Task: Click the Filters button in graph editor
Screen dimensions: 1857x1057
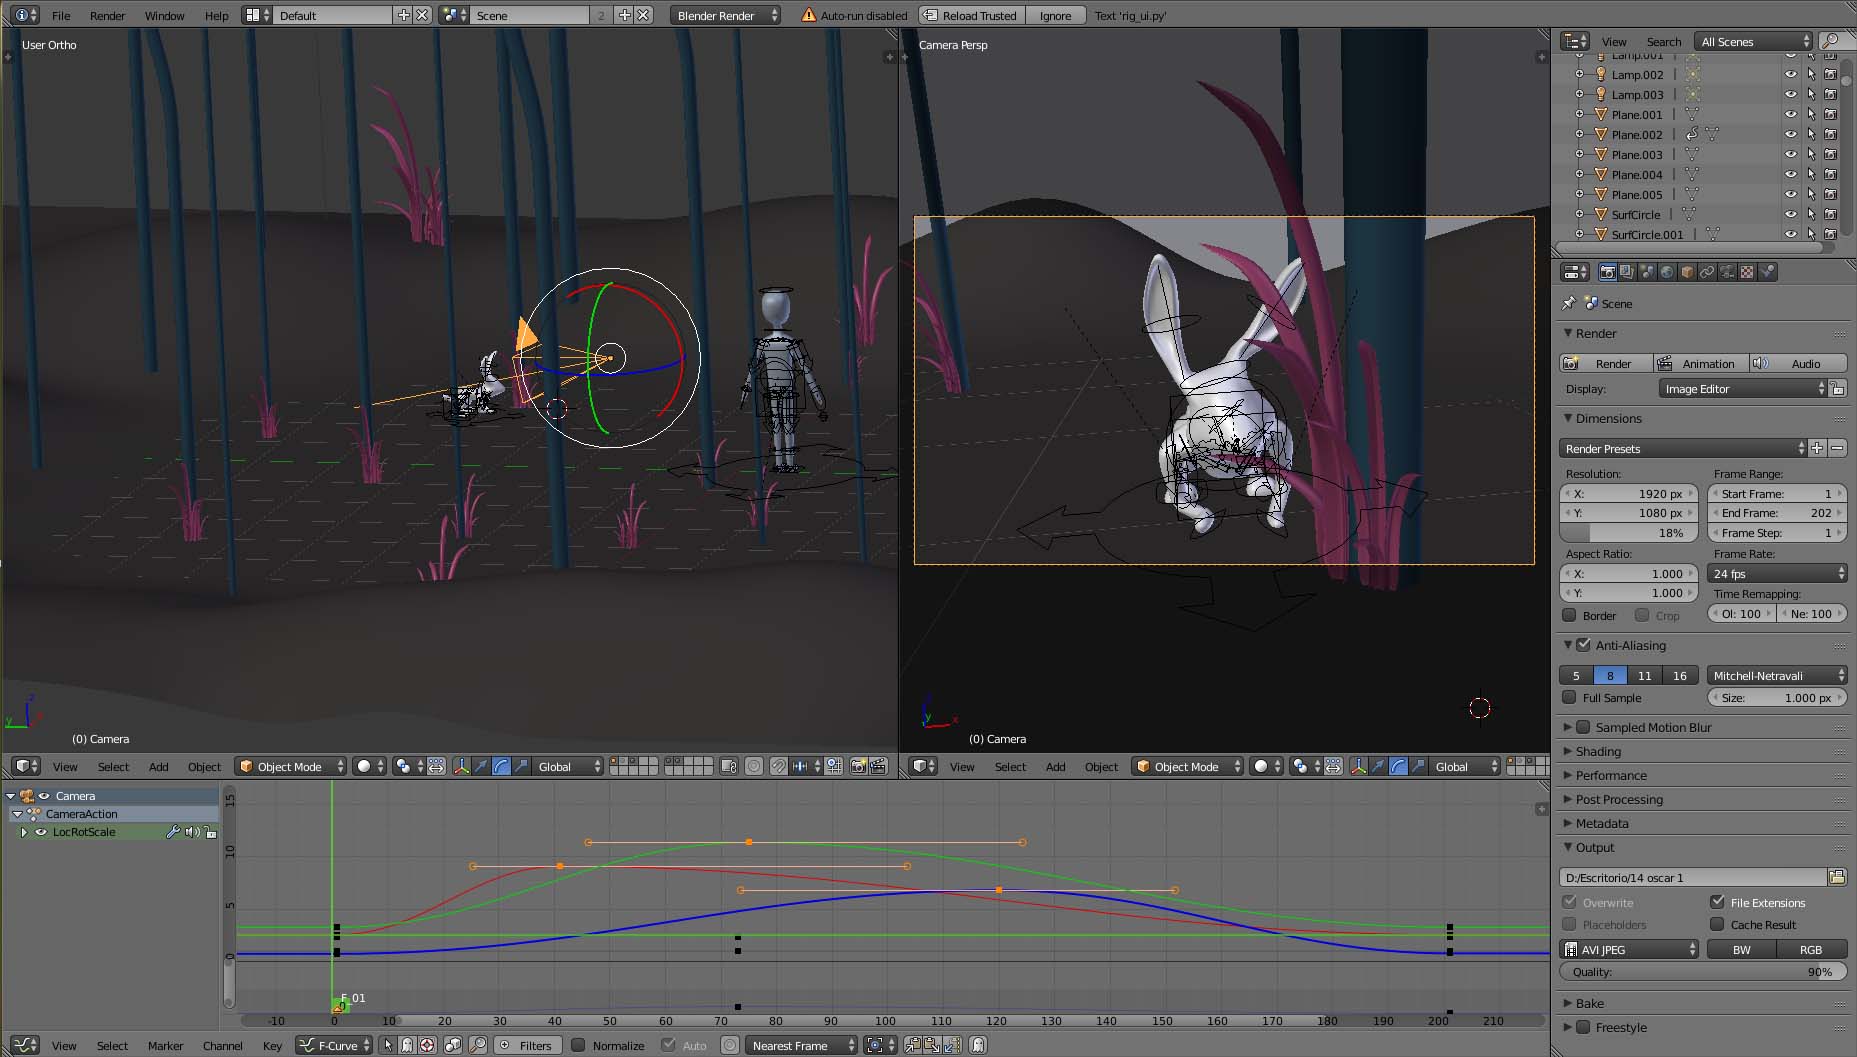Action: [526, 1046]
